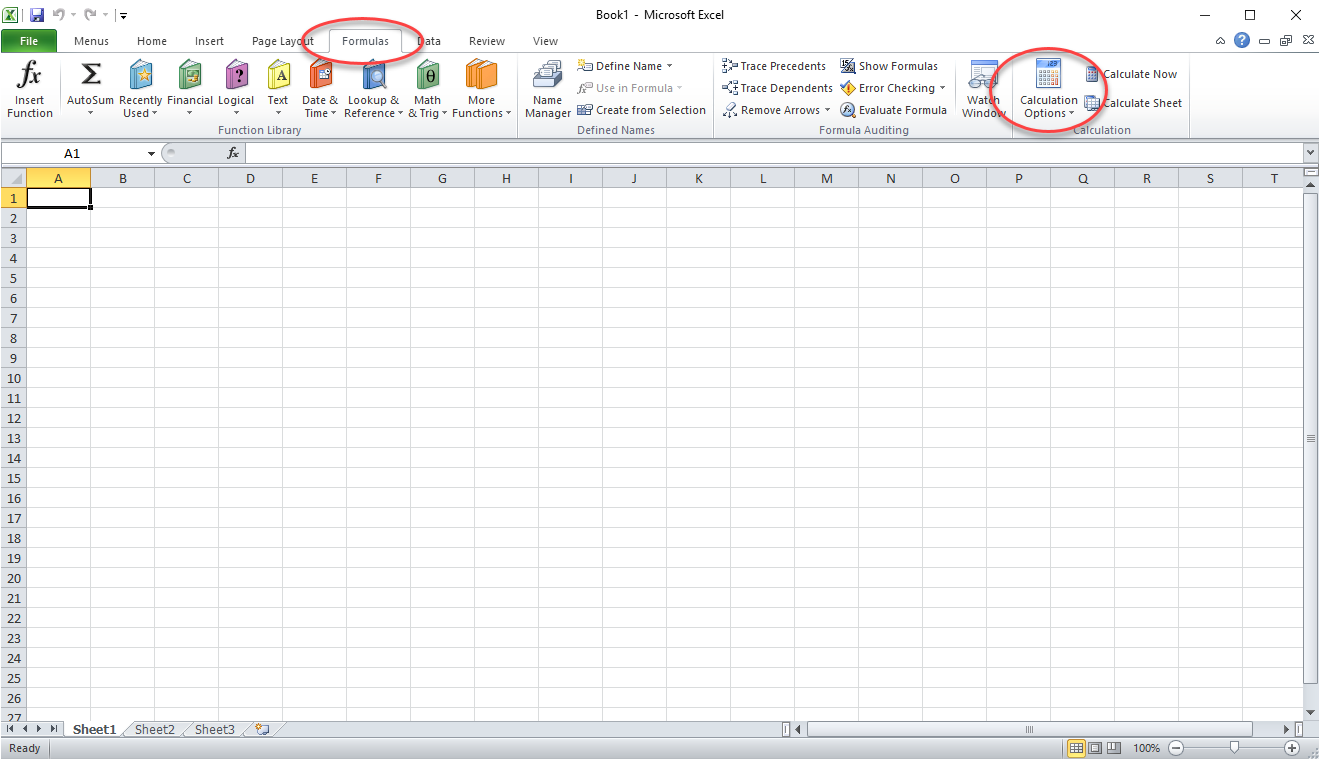Open the Name Box dropdown arrow
The height and width of the screenshot is (760, 1320).
(x=152, y=153)
